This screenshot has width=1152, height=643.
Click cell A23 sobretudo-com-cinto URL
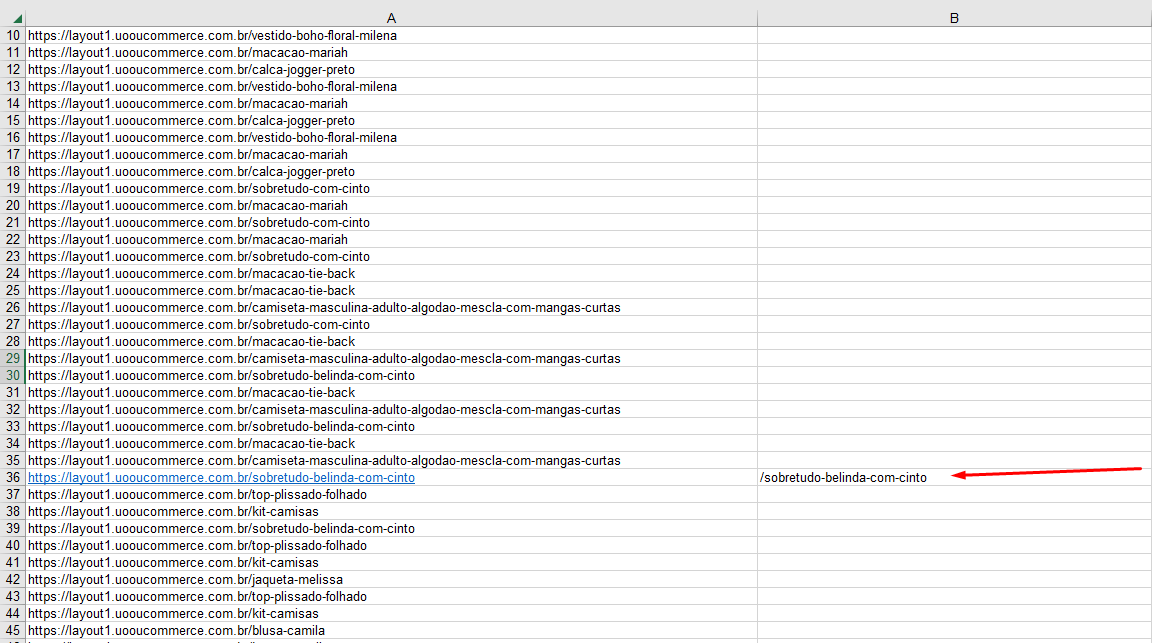click(391, 256)
